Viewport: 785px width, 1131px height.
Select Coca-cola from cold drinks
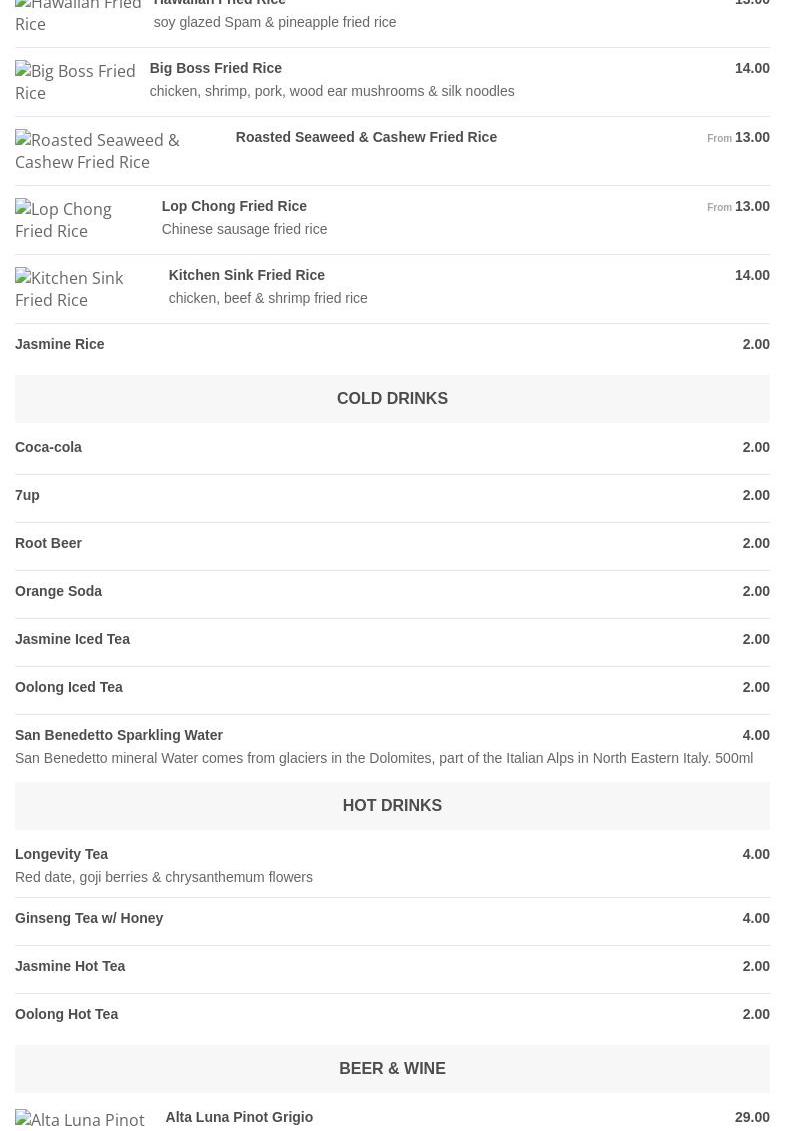pos(48,447)
